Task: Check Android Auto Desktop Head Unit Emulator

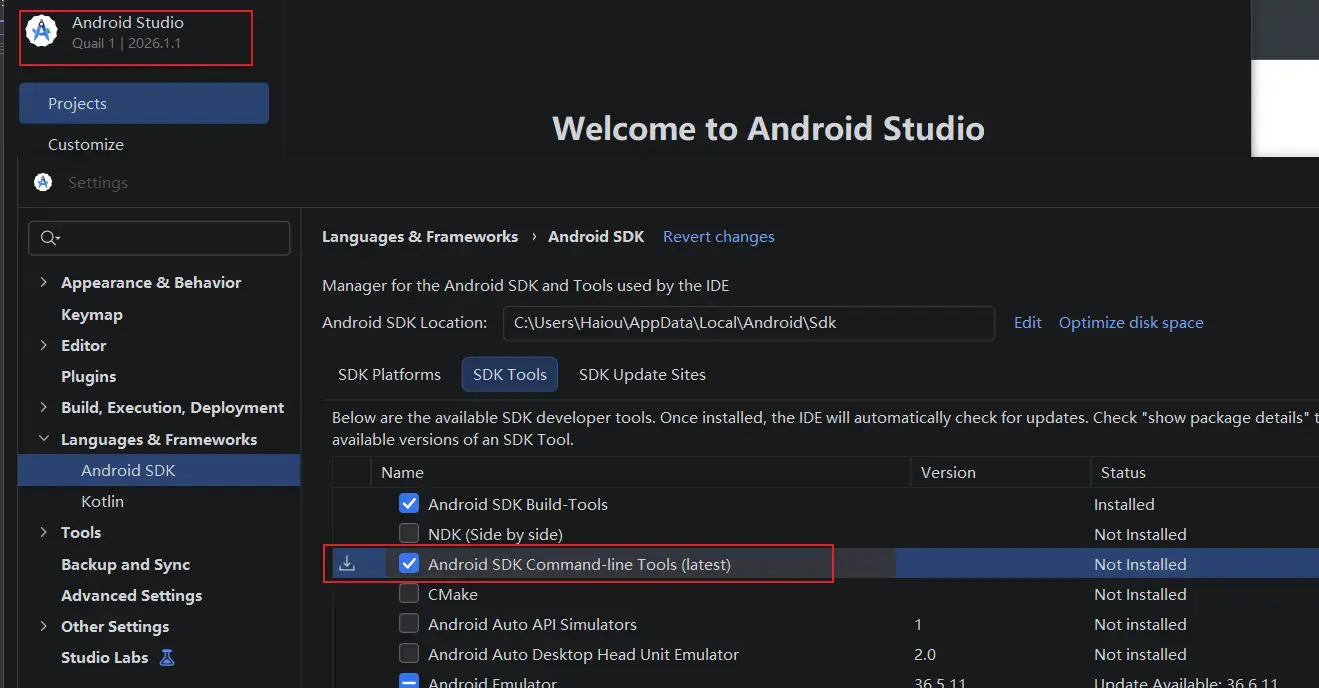Action: tap(409, 654)
